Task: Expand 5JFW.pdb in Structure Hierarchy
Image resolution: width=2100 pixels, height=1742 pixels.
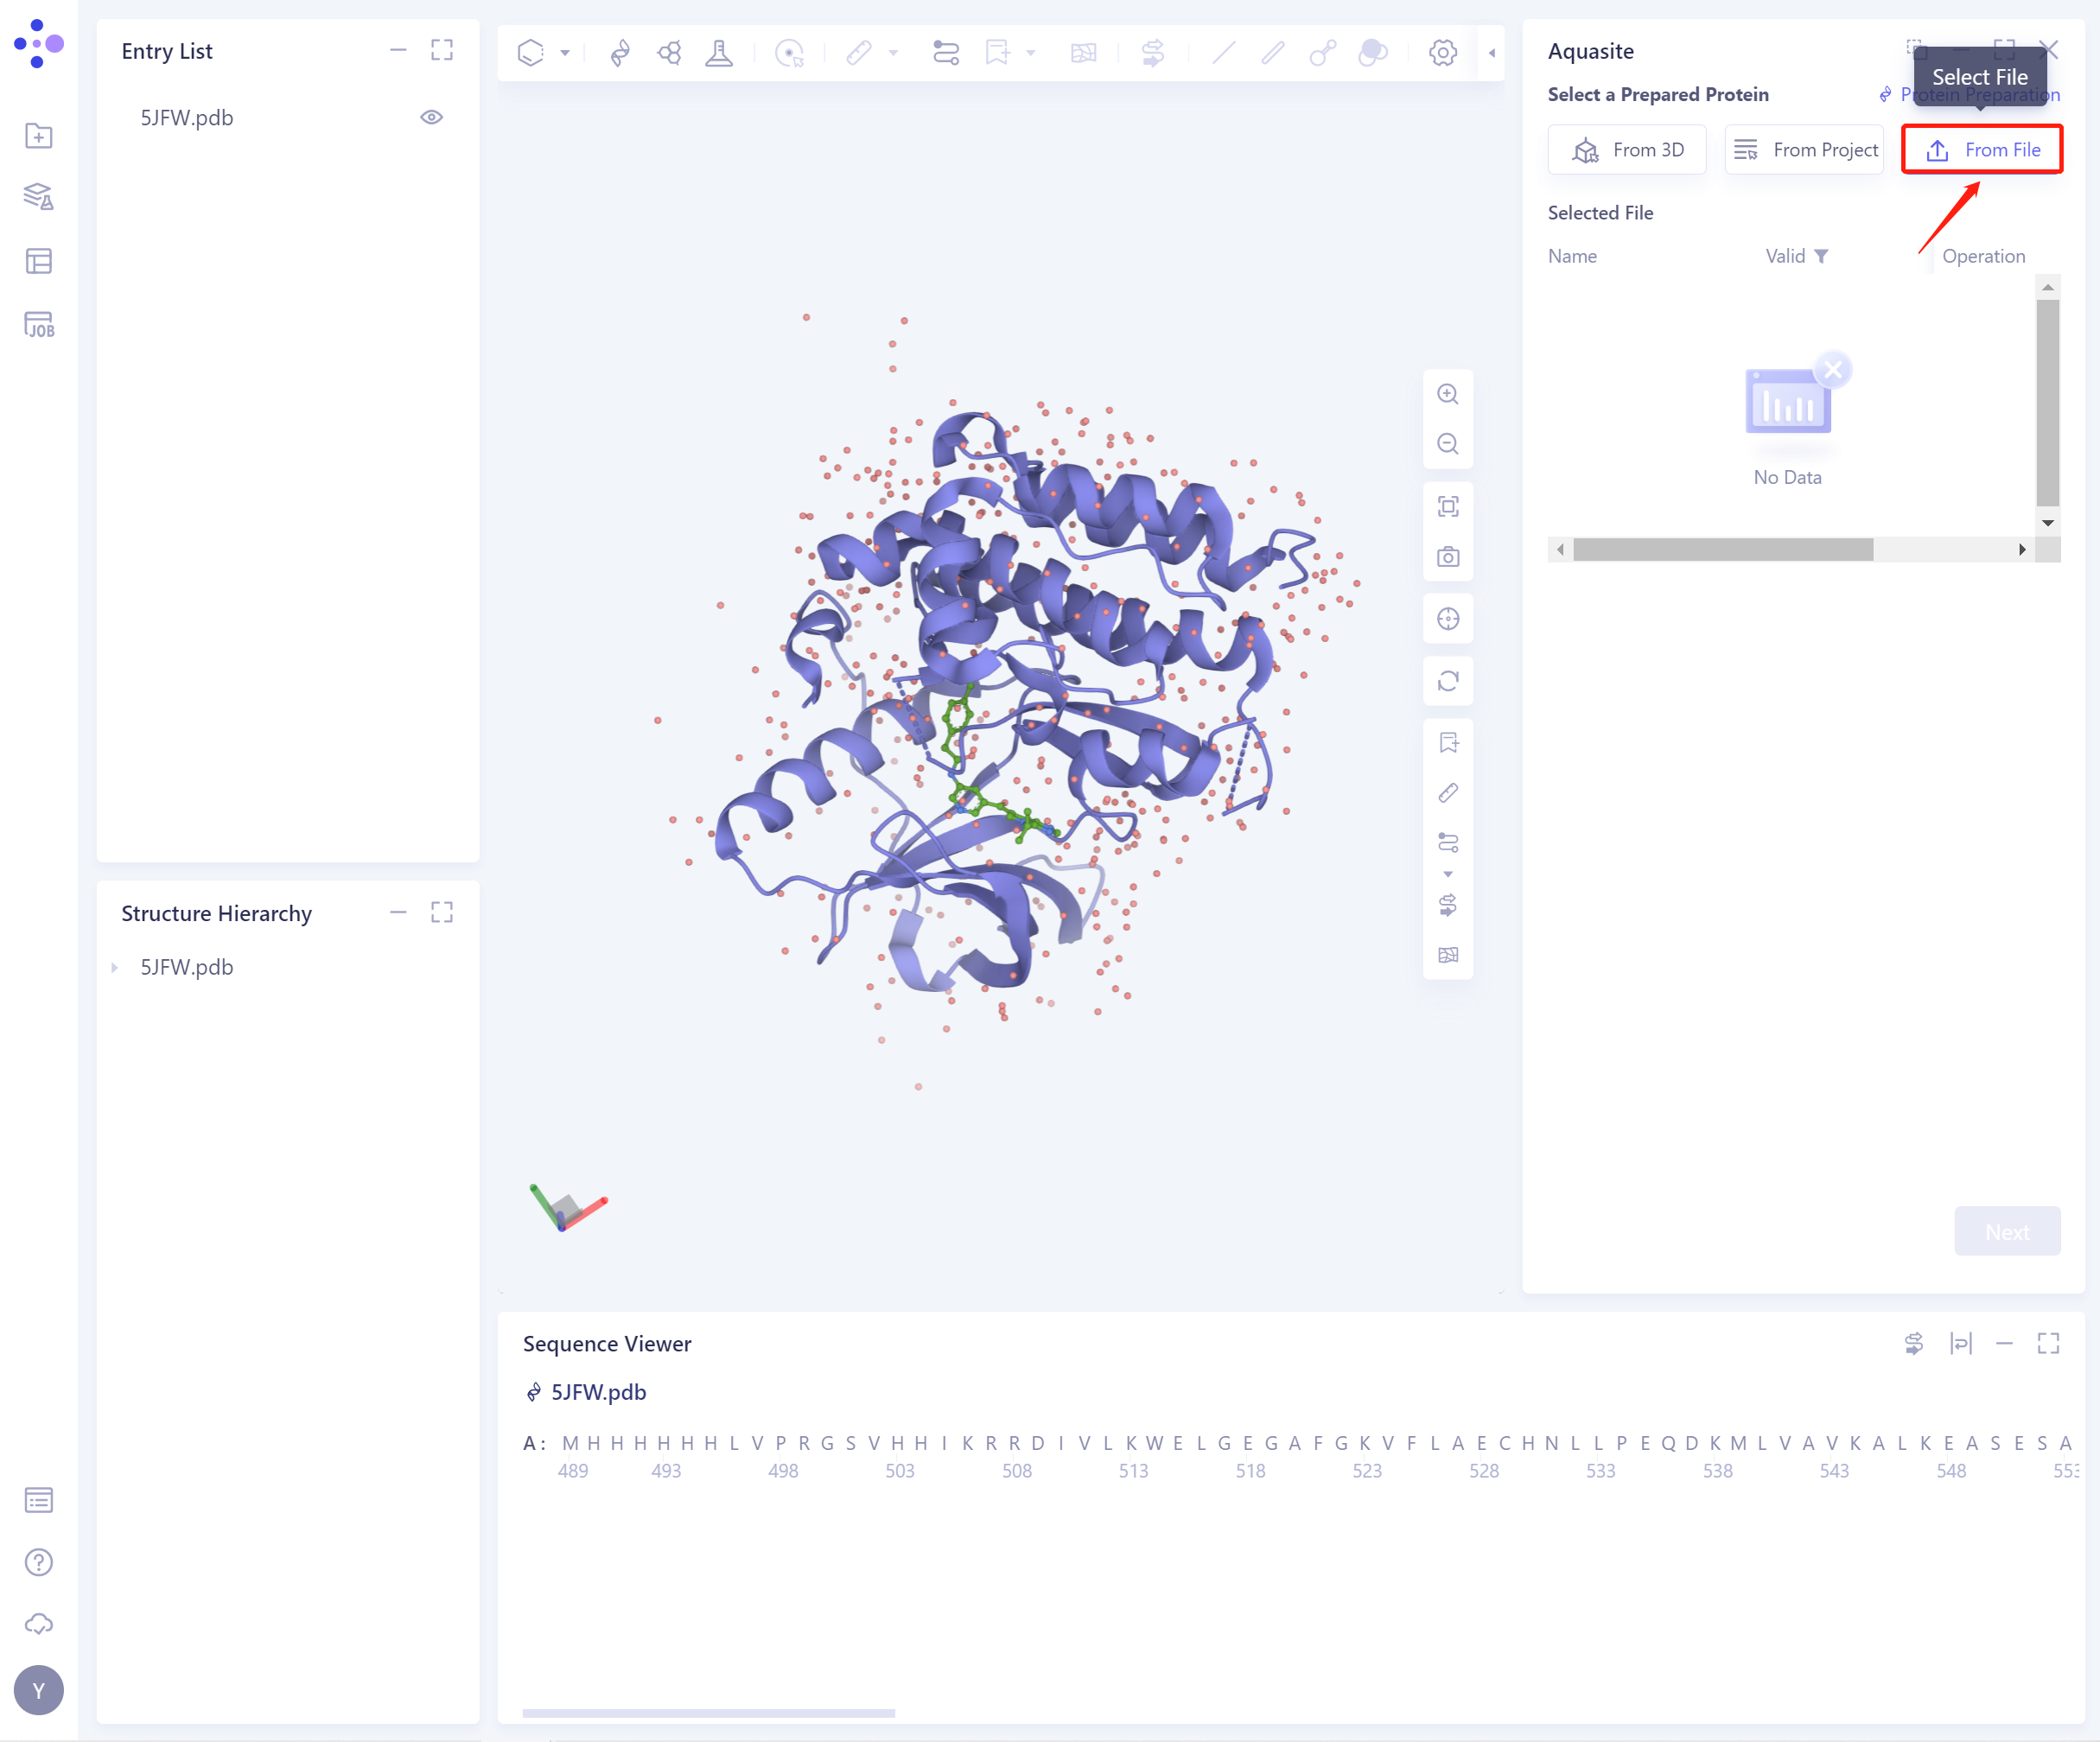Action: click(114, 967)
